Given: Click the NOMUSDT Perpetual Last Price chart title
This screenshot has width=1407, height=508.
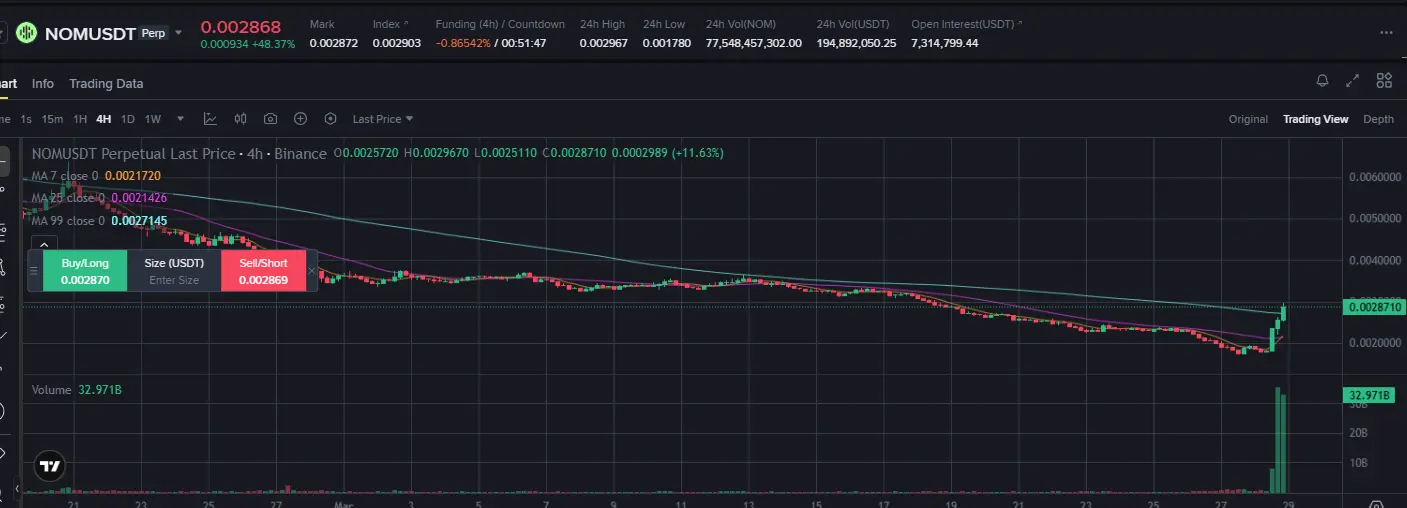Looking at the screenshot, I should (179, 153).
